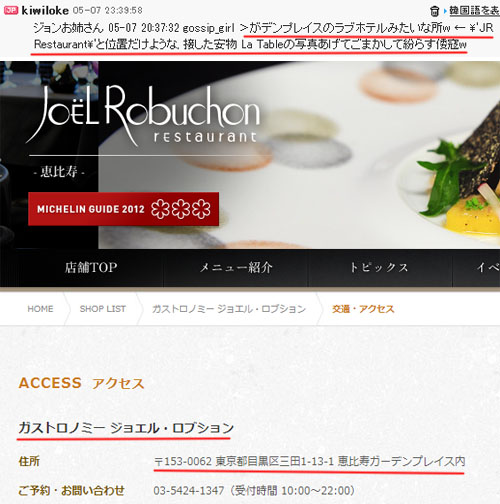Select the トピックス navigation tab
This screenshot has width=500, height=504.
coord(380,267)
